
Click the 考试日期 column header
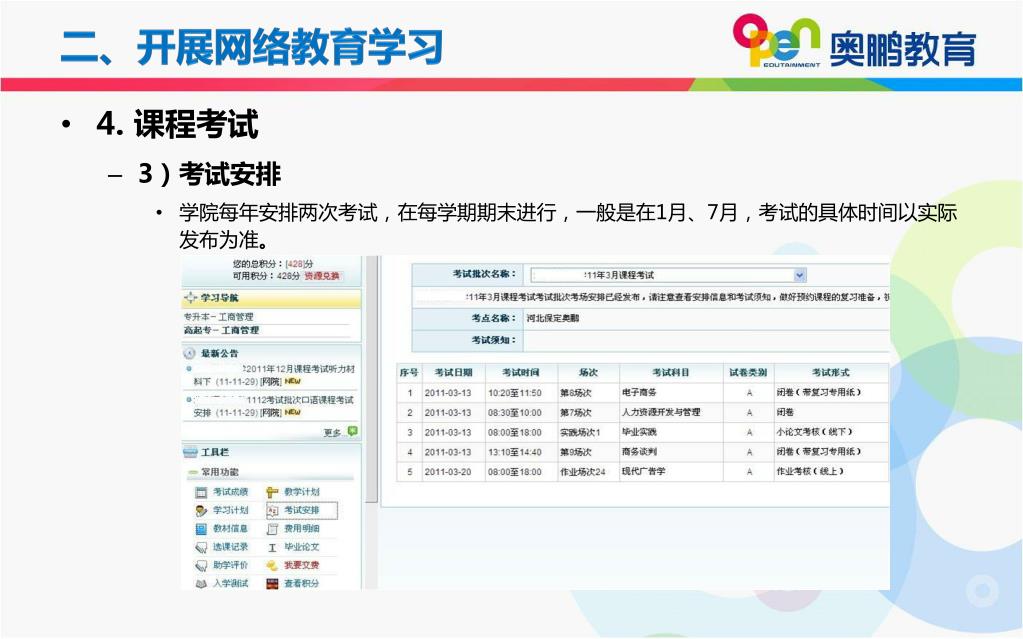tap(453, 373)
